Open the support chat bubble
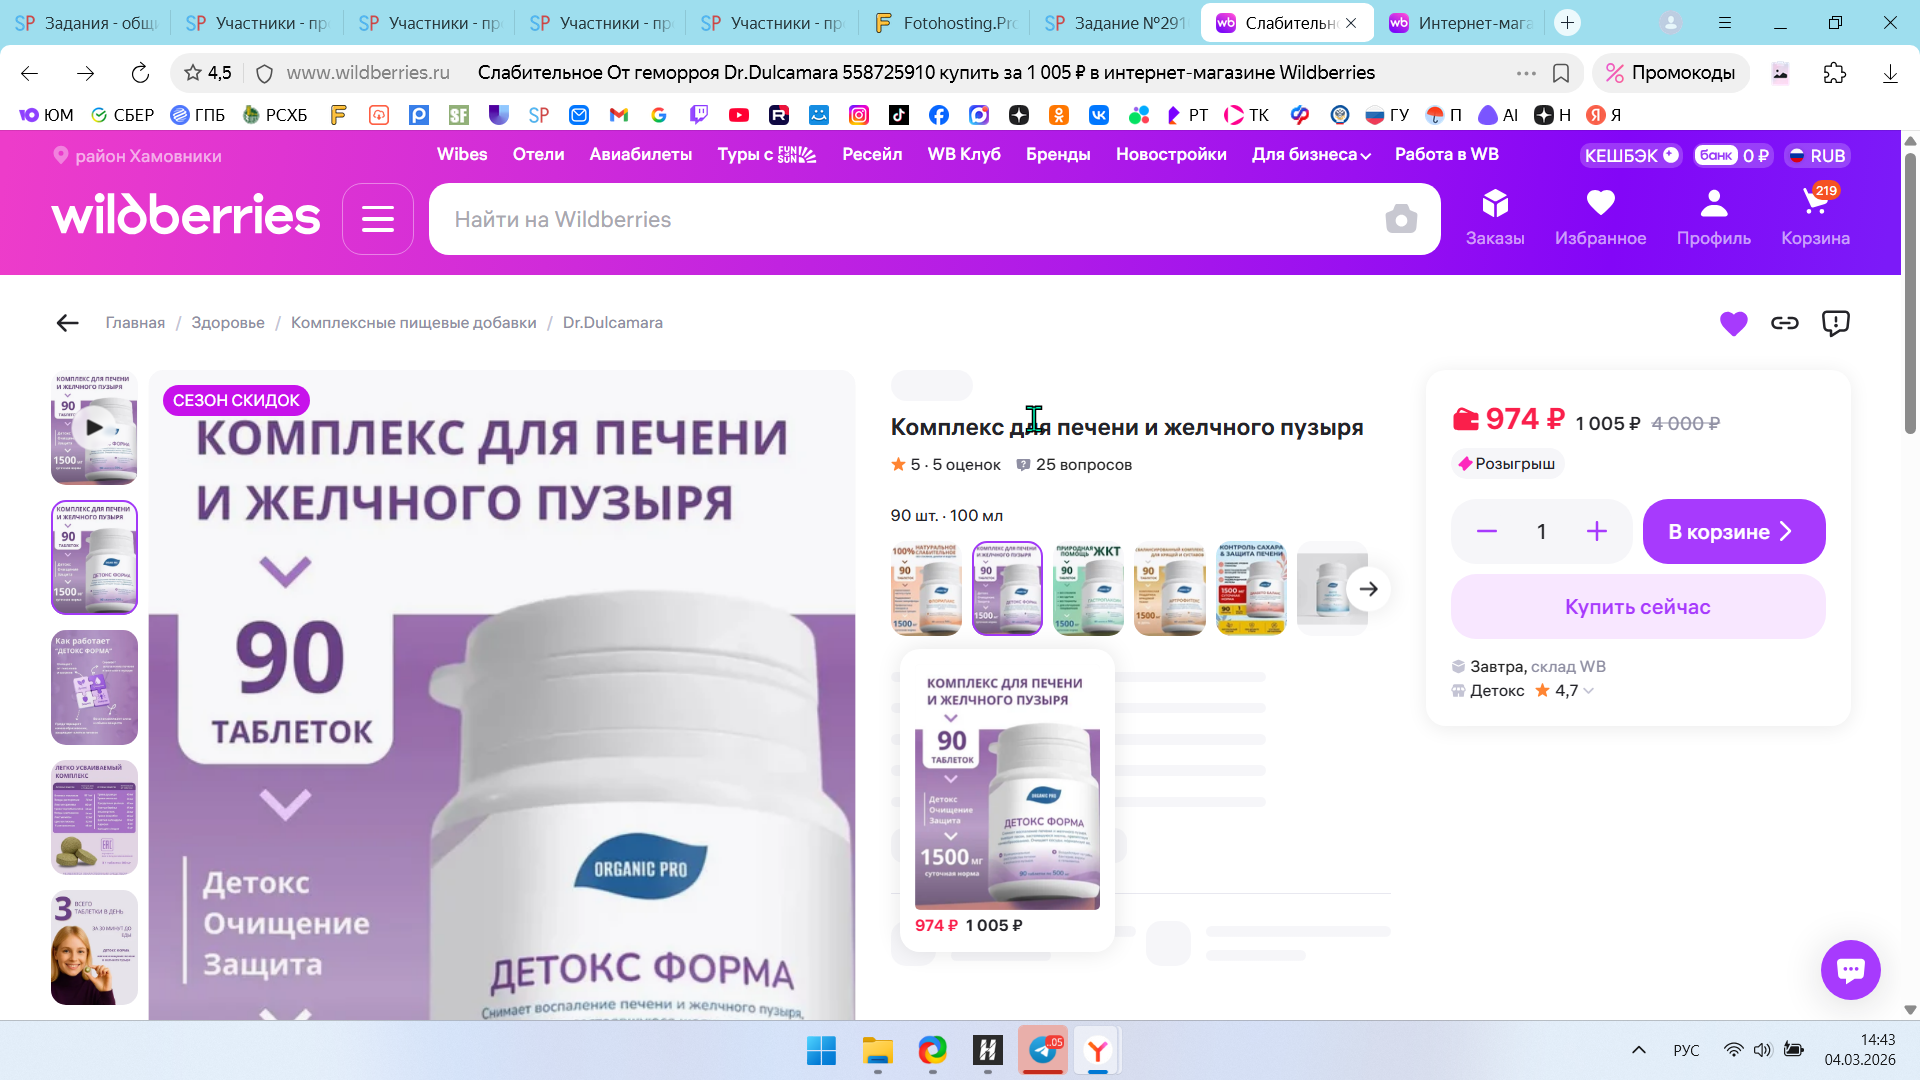This screenshot has height=1080, width=1920. 1850,969
